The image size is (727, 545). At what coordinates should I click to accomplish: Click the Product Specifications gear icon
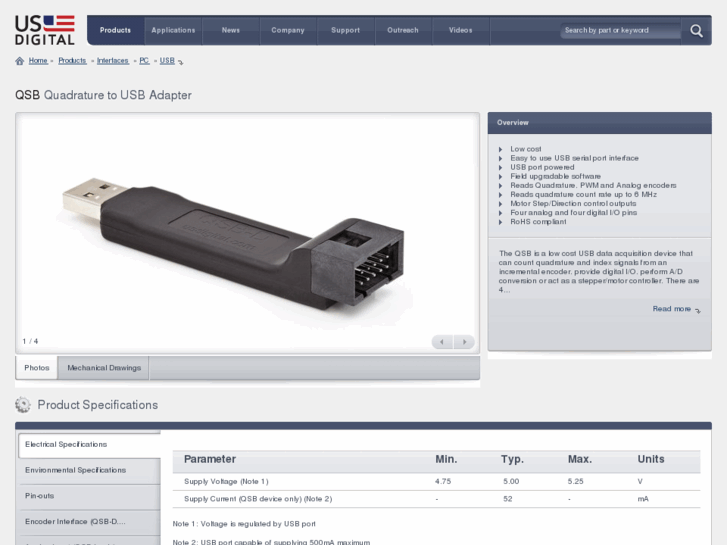click(23, 405)
